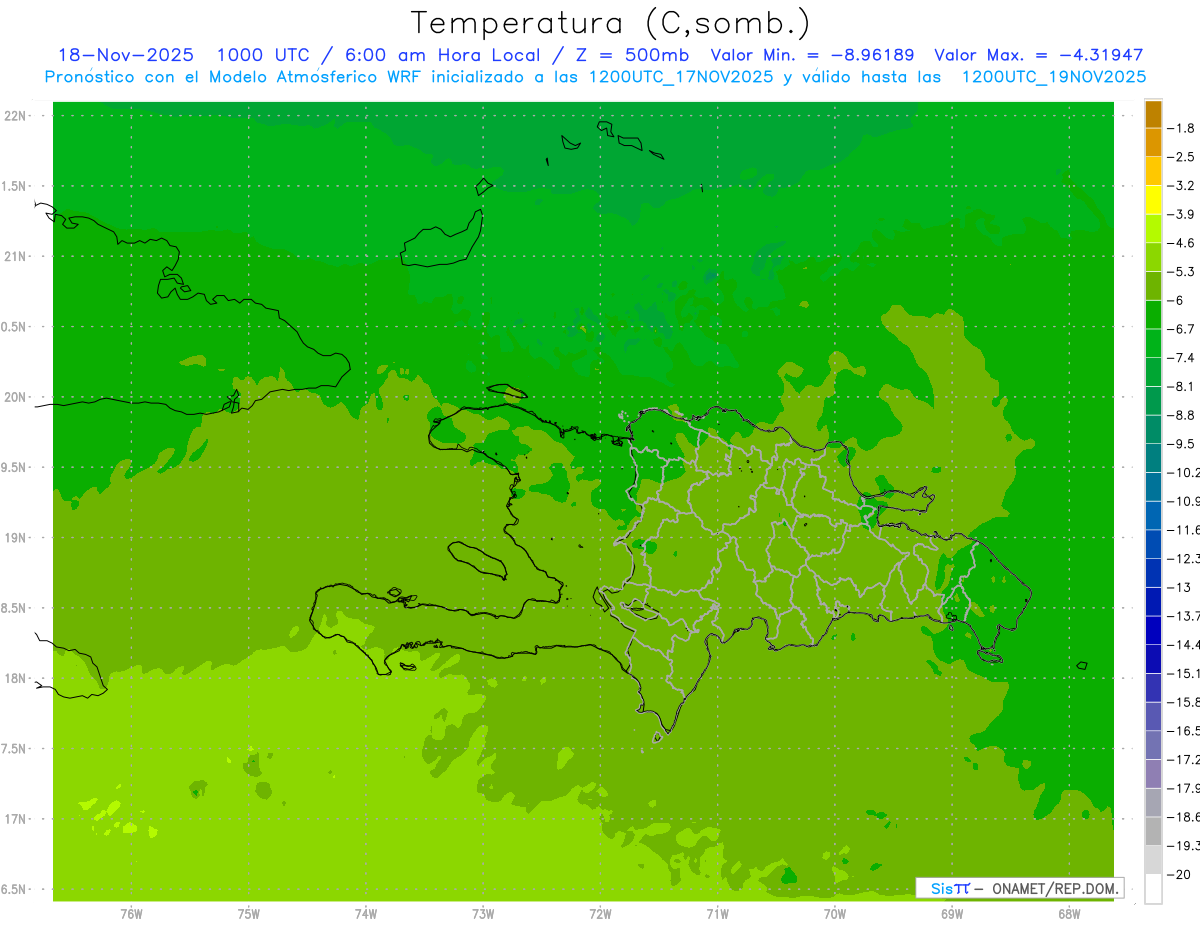
Task: Select the '75W' longitude label
Action: [248, 914]
